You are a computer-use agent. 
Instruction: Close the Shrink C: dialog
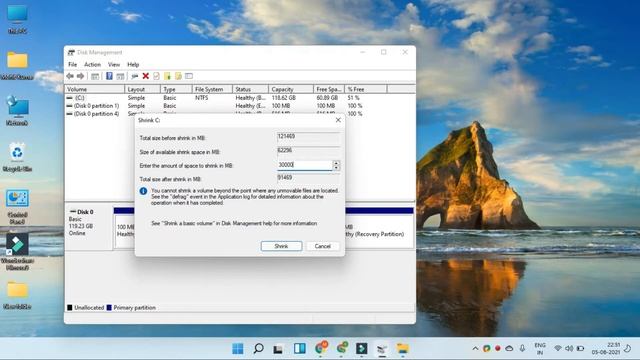point(338,120)
